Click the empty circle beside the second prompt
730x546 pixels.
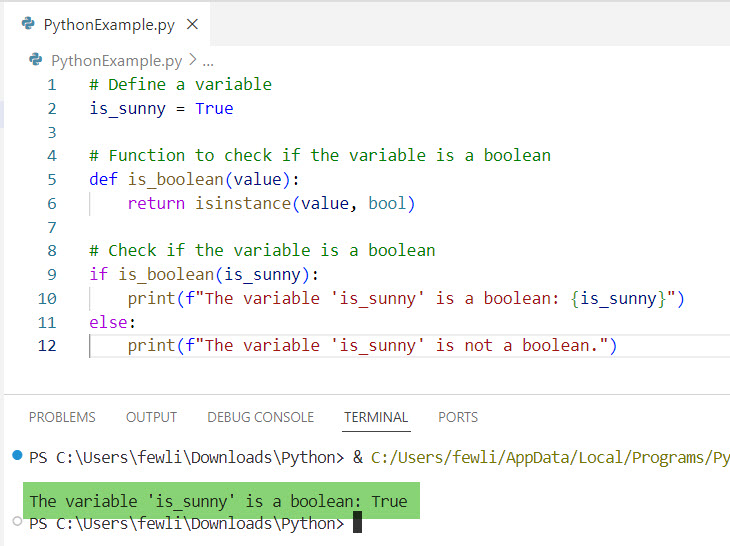(17, 521)
